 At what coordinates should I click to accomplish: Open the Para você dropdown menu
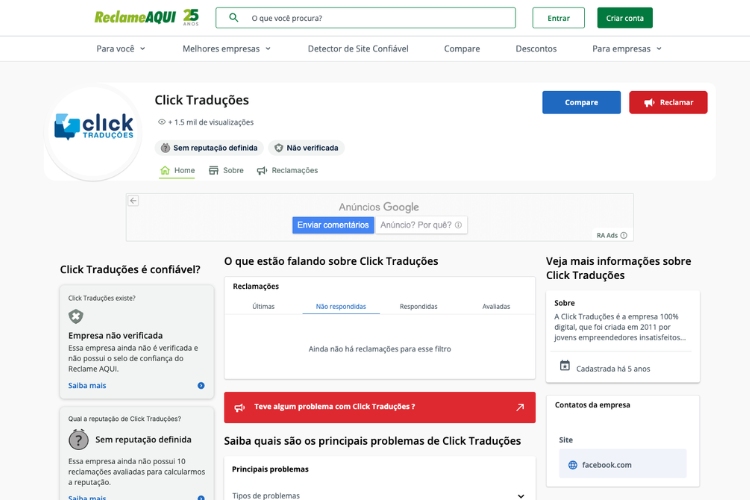click(121, 49)
